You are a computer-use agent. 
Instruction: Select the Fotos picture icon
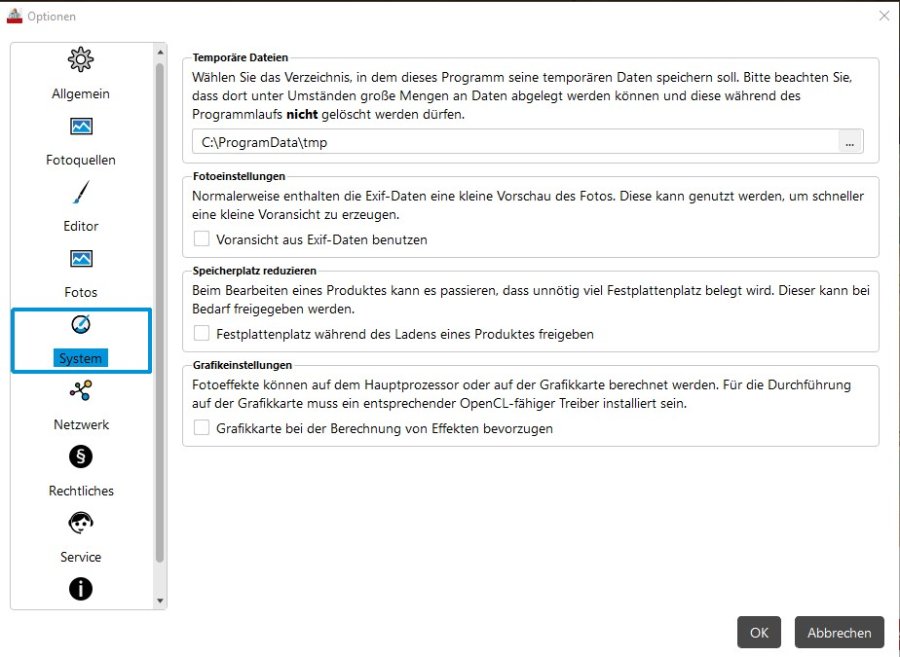81,259
